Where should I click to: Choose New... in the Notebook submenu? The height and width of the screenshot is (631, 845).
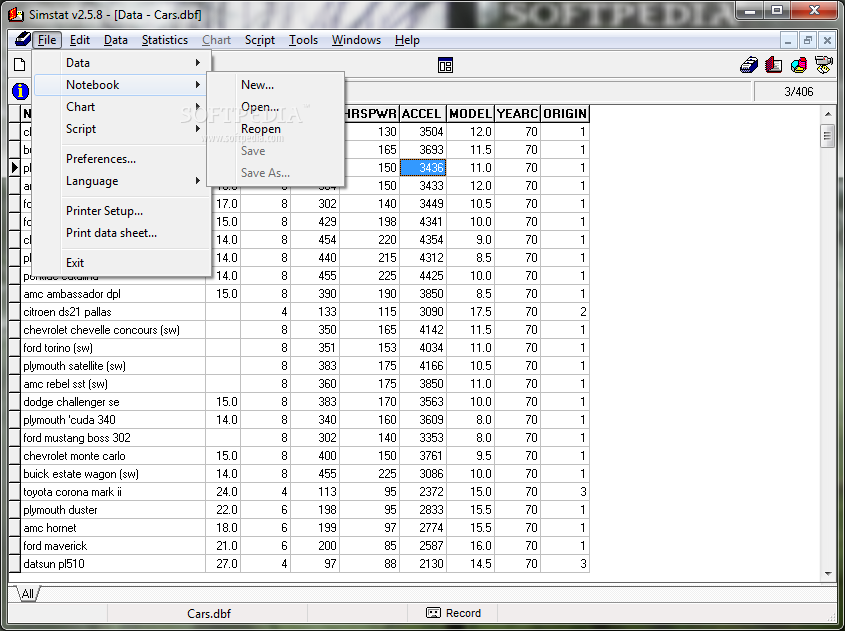click(x=275, y=85)
